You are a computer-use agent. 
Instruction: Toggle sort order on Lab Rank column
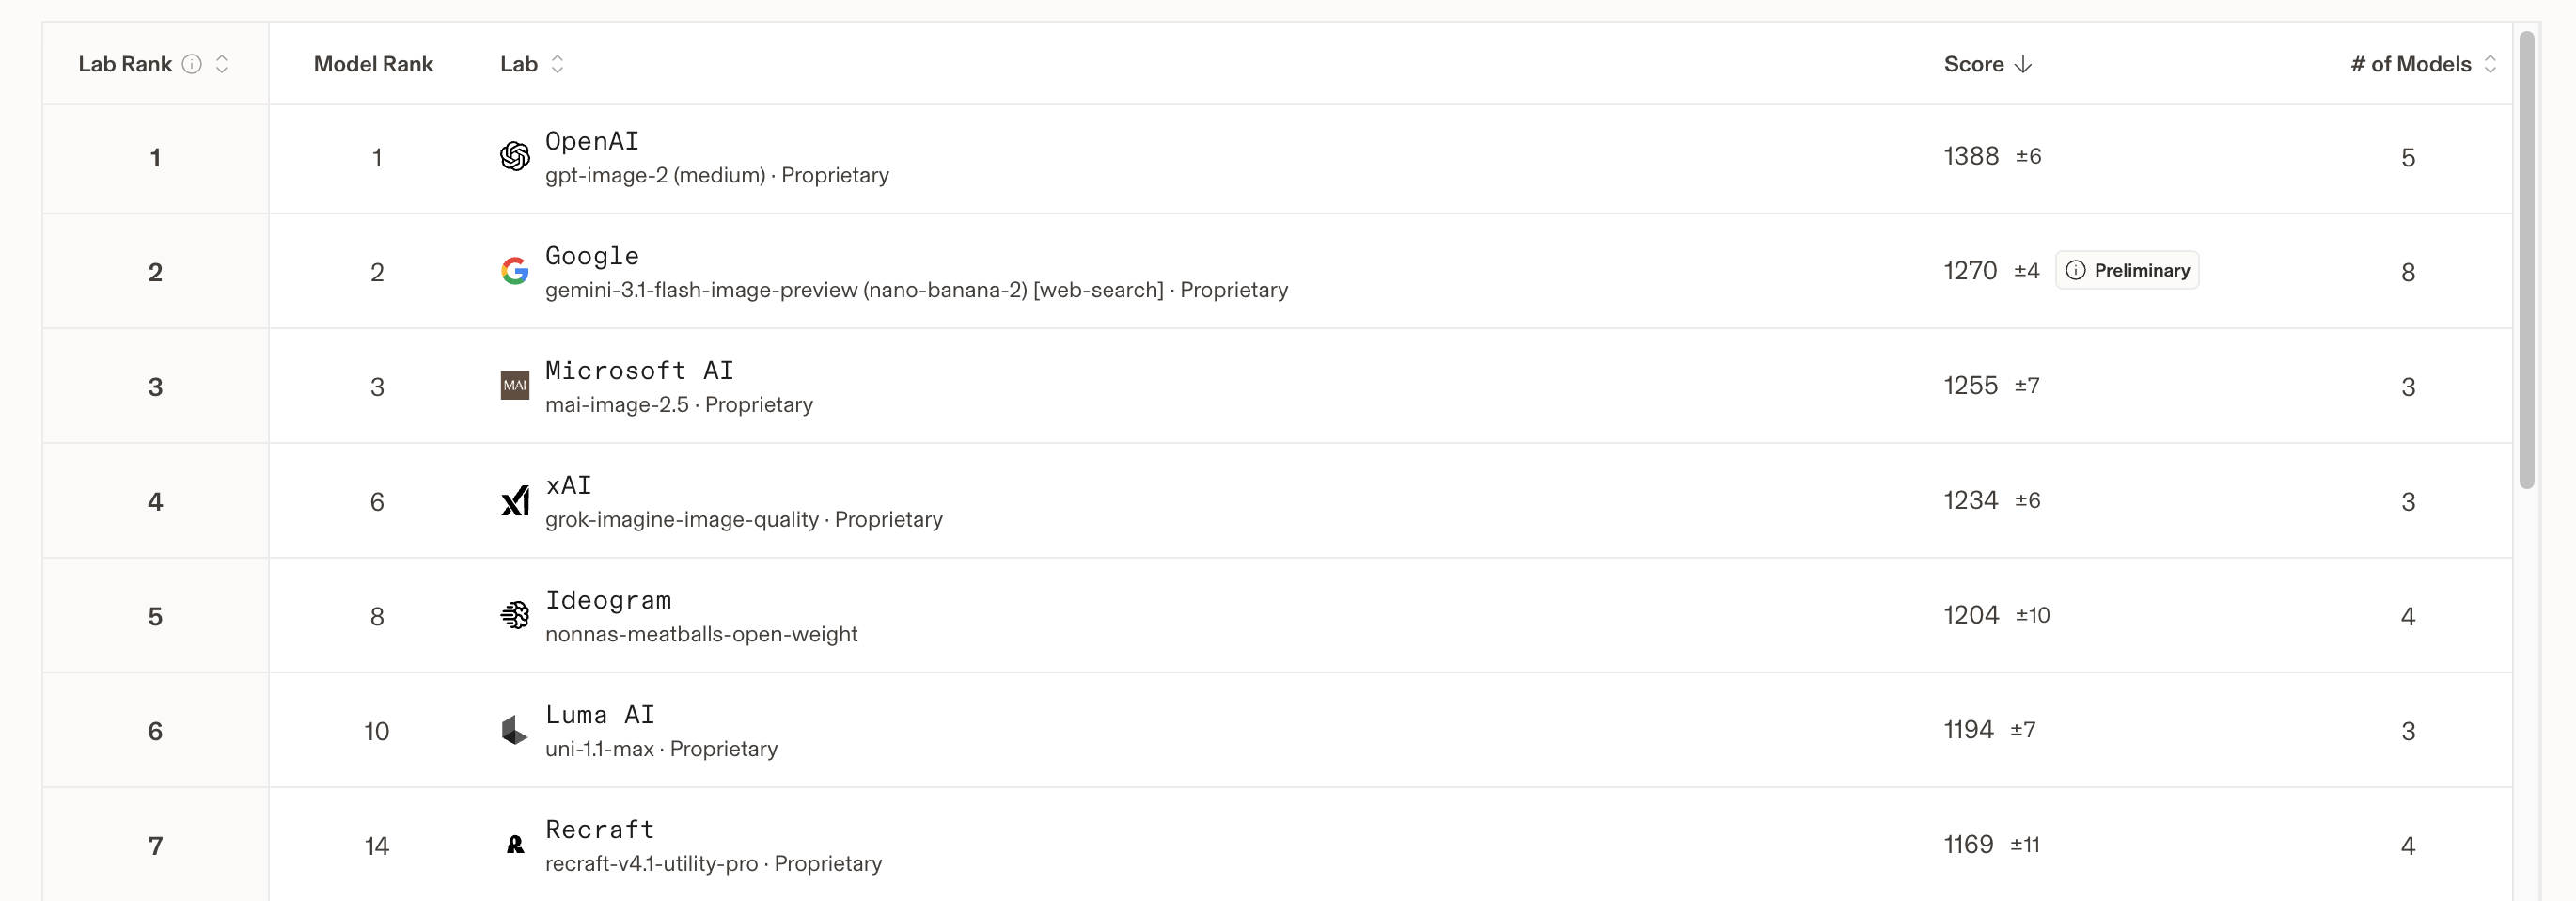coord(222,64)
